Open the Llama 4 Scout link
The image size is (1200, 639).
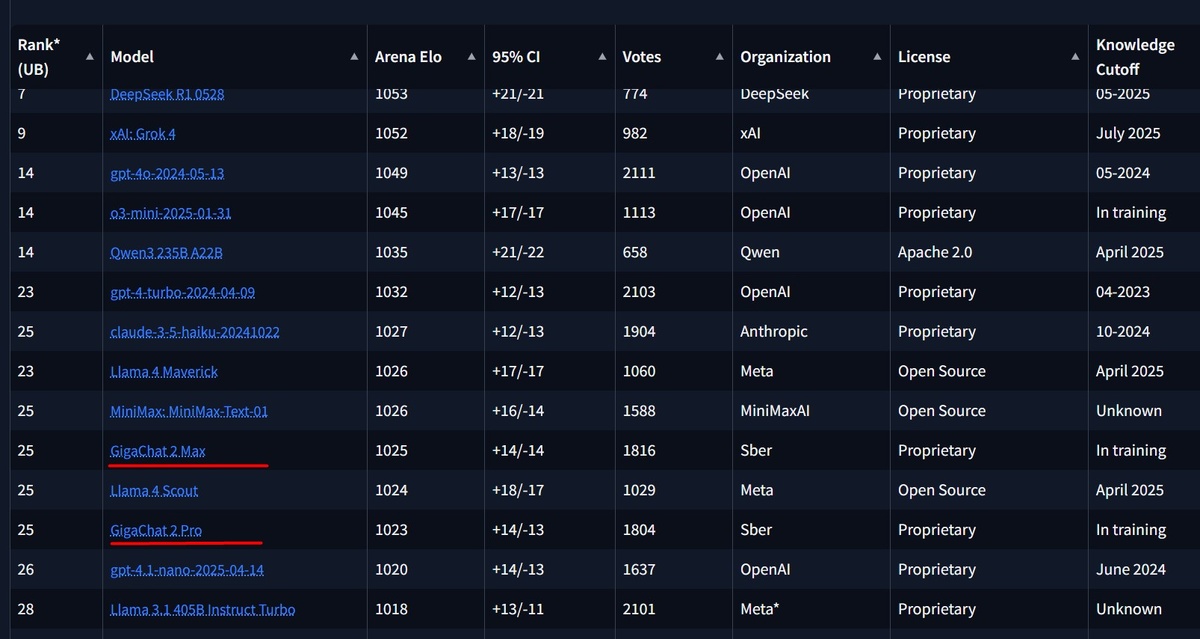click(154, 490)
